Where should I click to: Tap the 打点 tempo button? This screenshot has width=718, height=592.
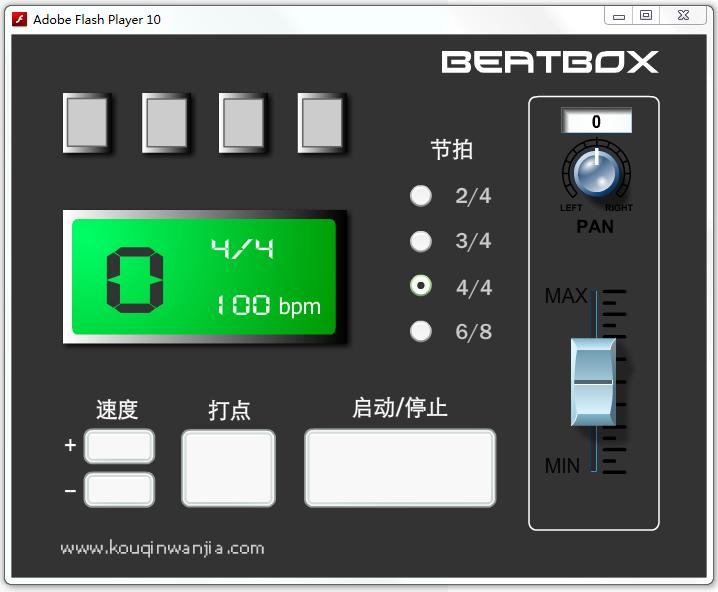pyautogui.click(x=228, y=468)
